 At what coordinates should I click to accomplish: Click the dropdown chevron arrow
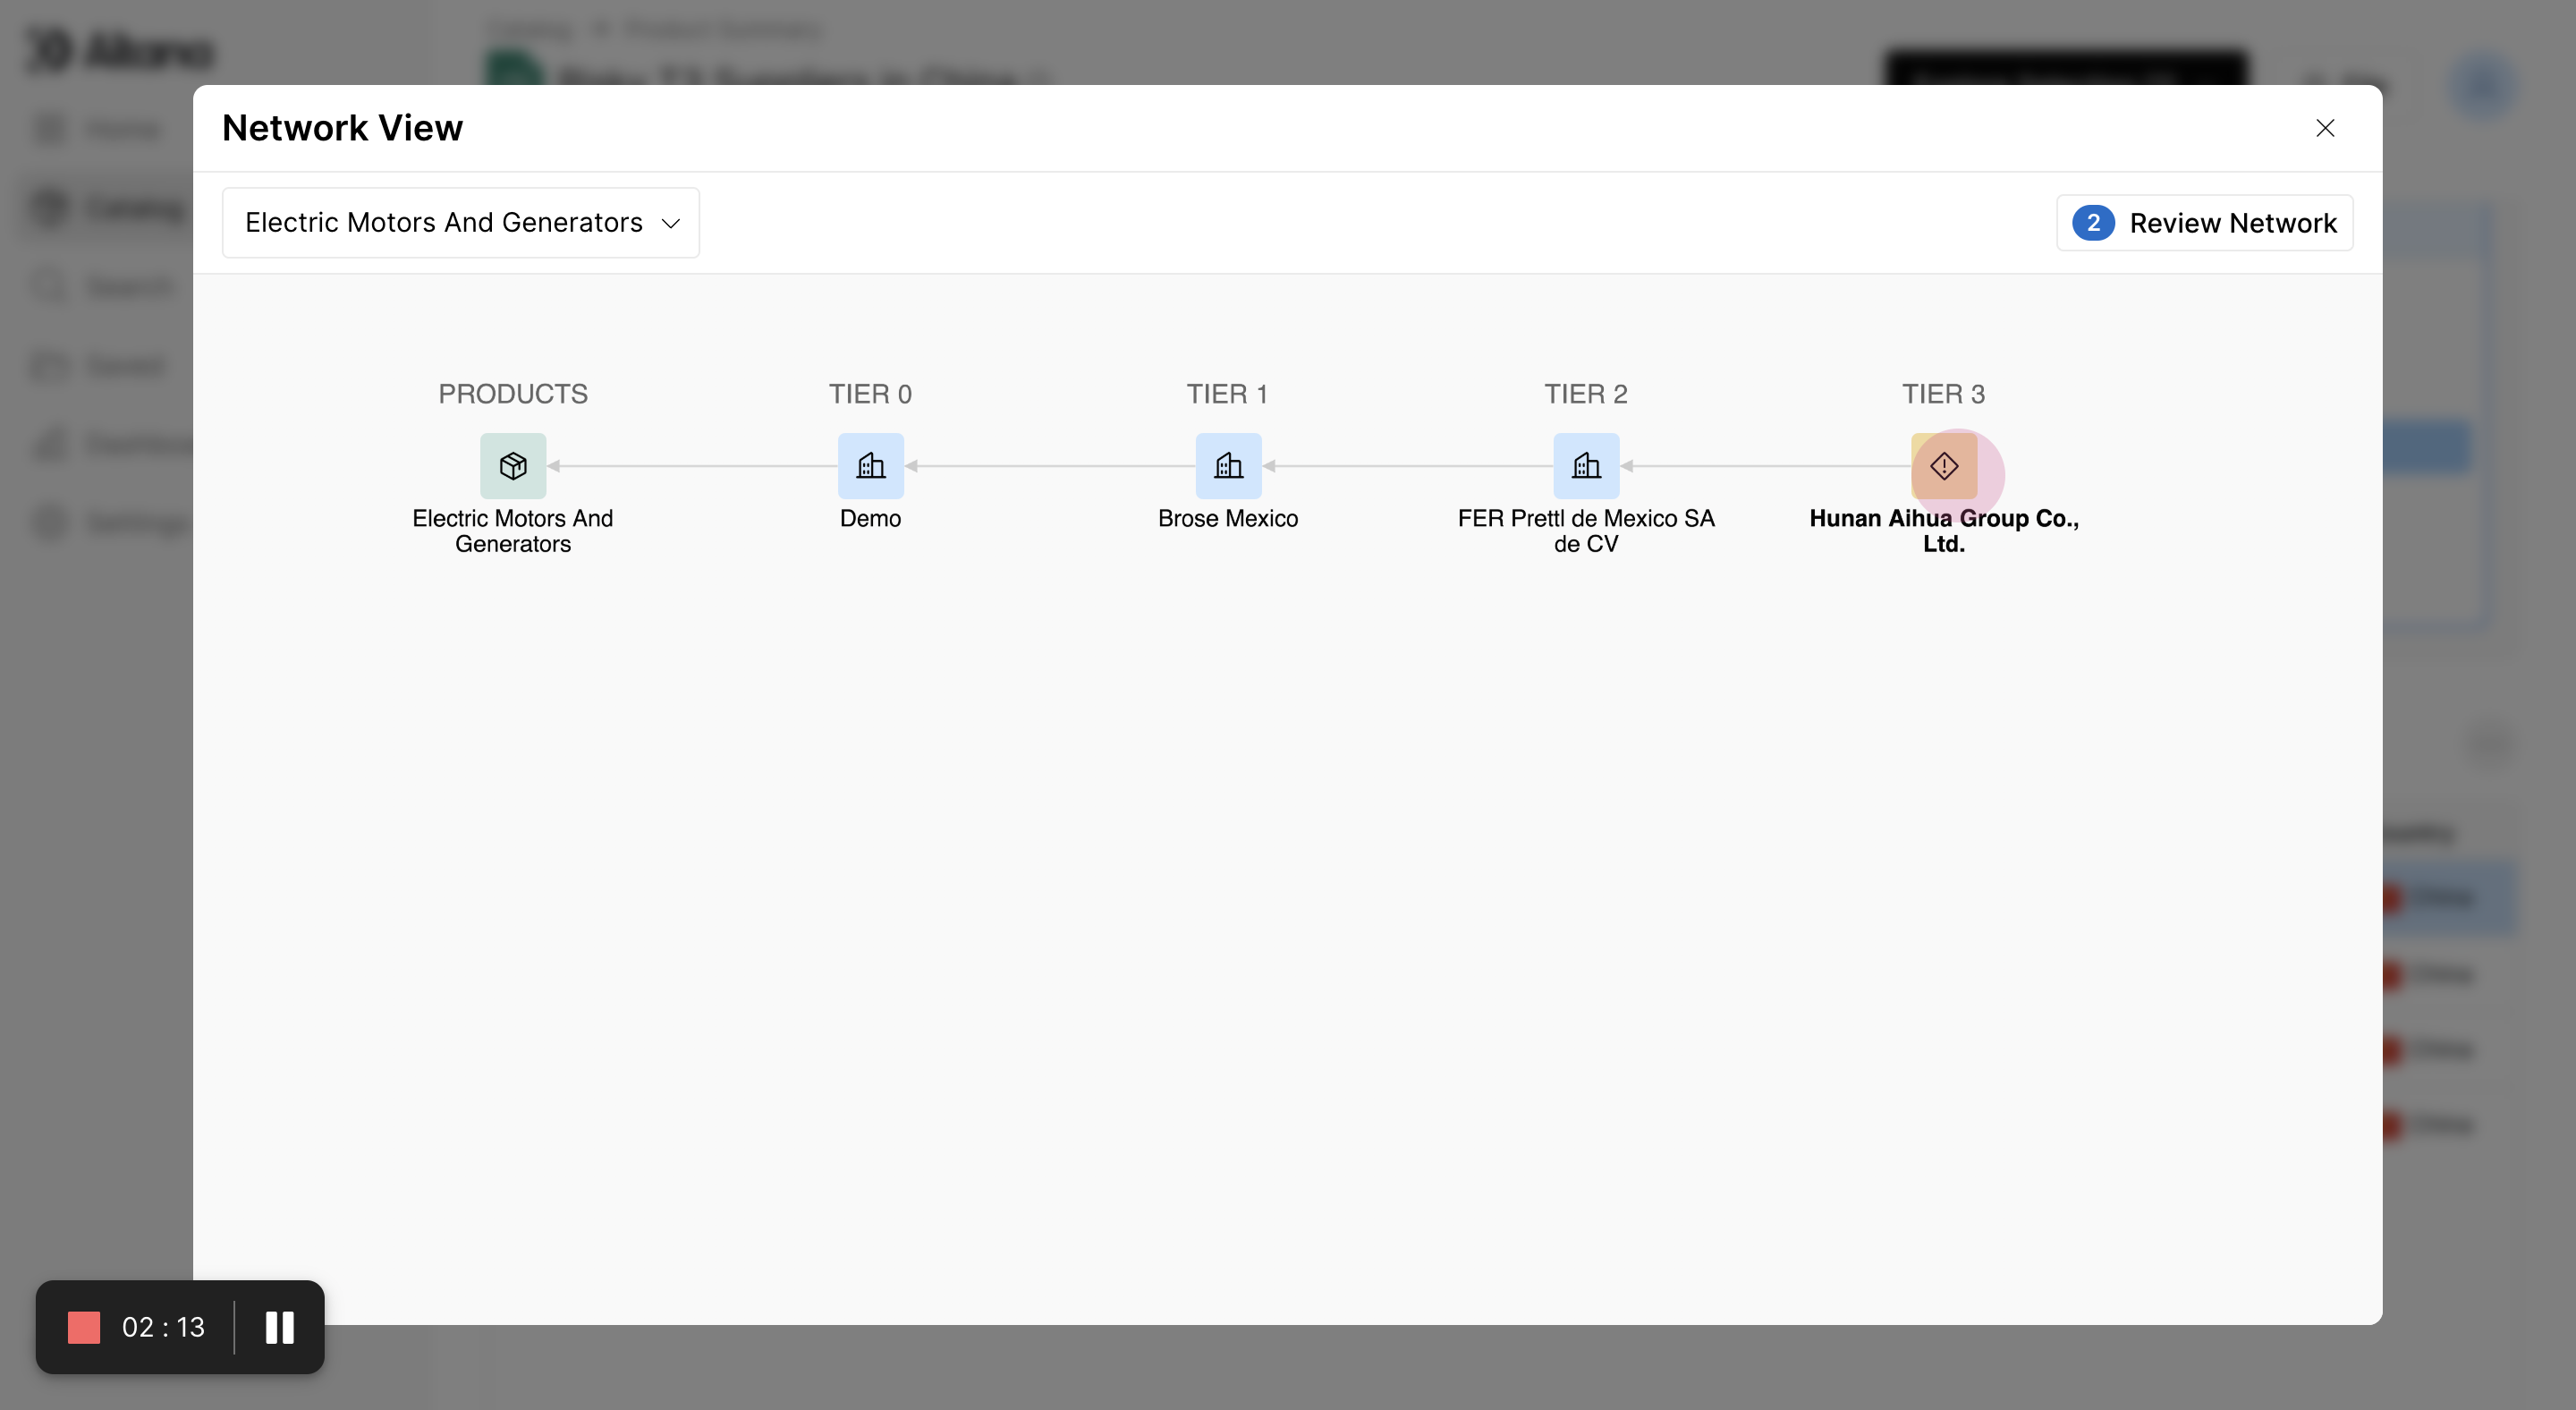tap(671, 223)
